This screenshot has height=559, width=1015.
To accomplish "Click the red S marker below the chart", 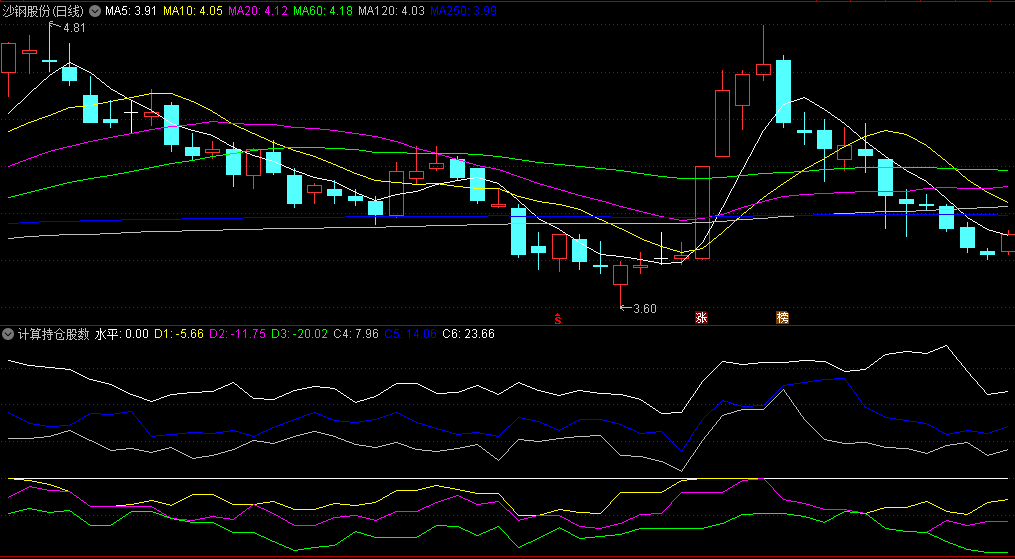I will (x=557, y=318).
